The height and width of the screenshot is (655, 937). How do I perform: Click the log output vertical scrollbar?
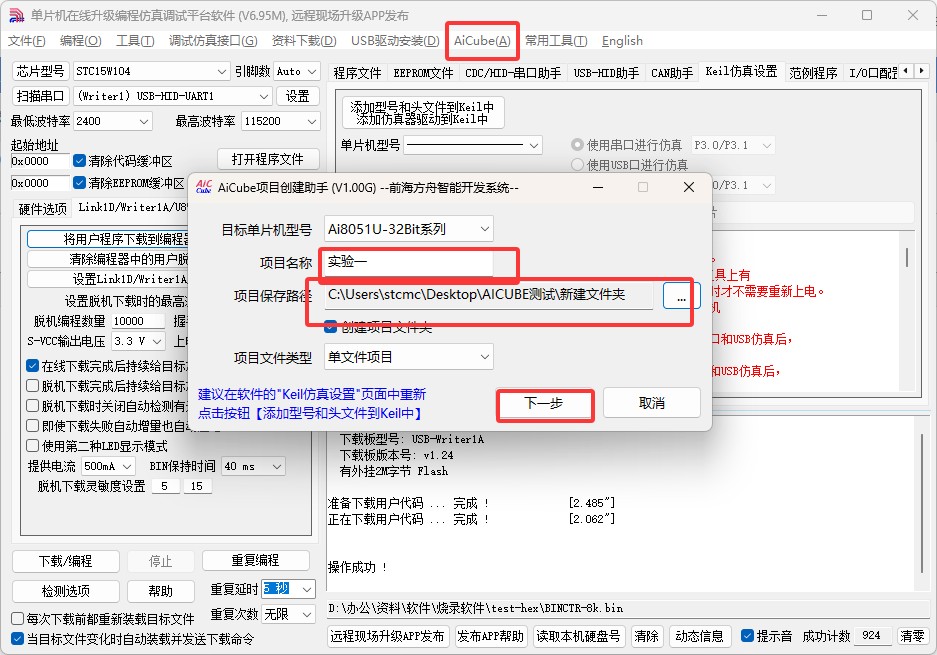coord(921,503)
